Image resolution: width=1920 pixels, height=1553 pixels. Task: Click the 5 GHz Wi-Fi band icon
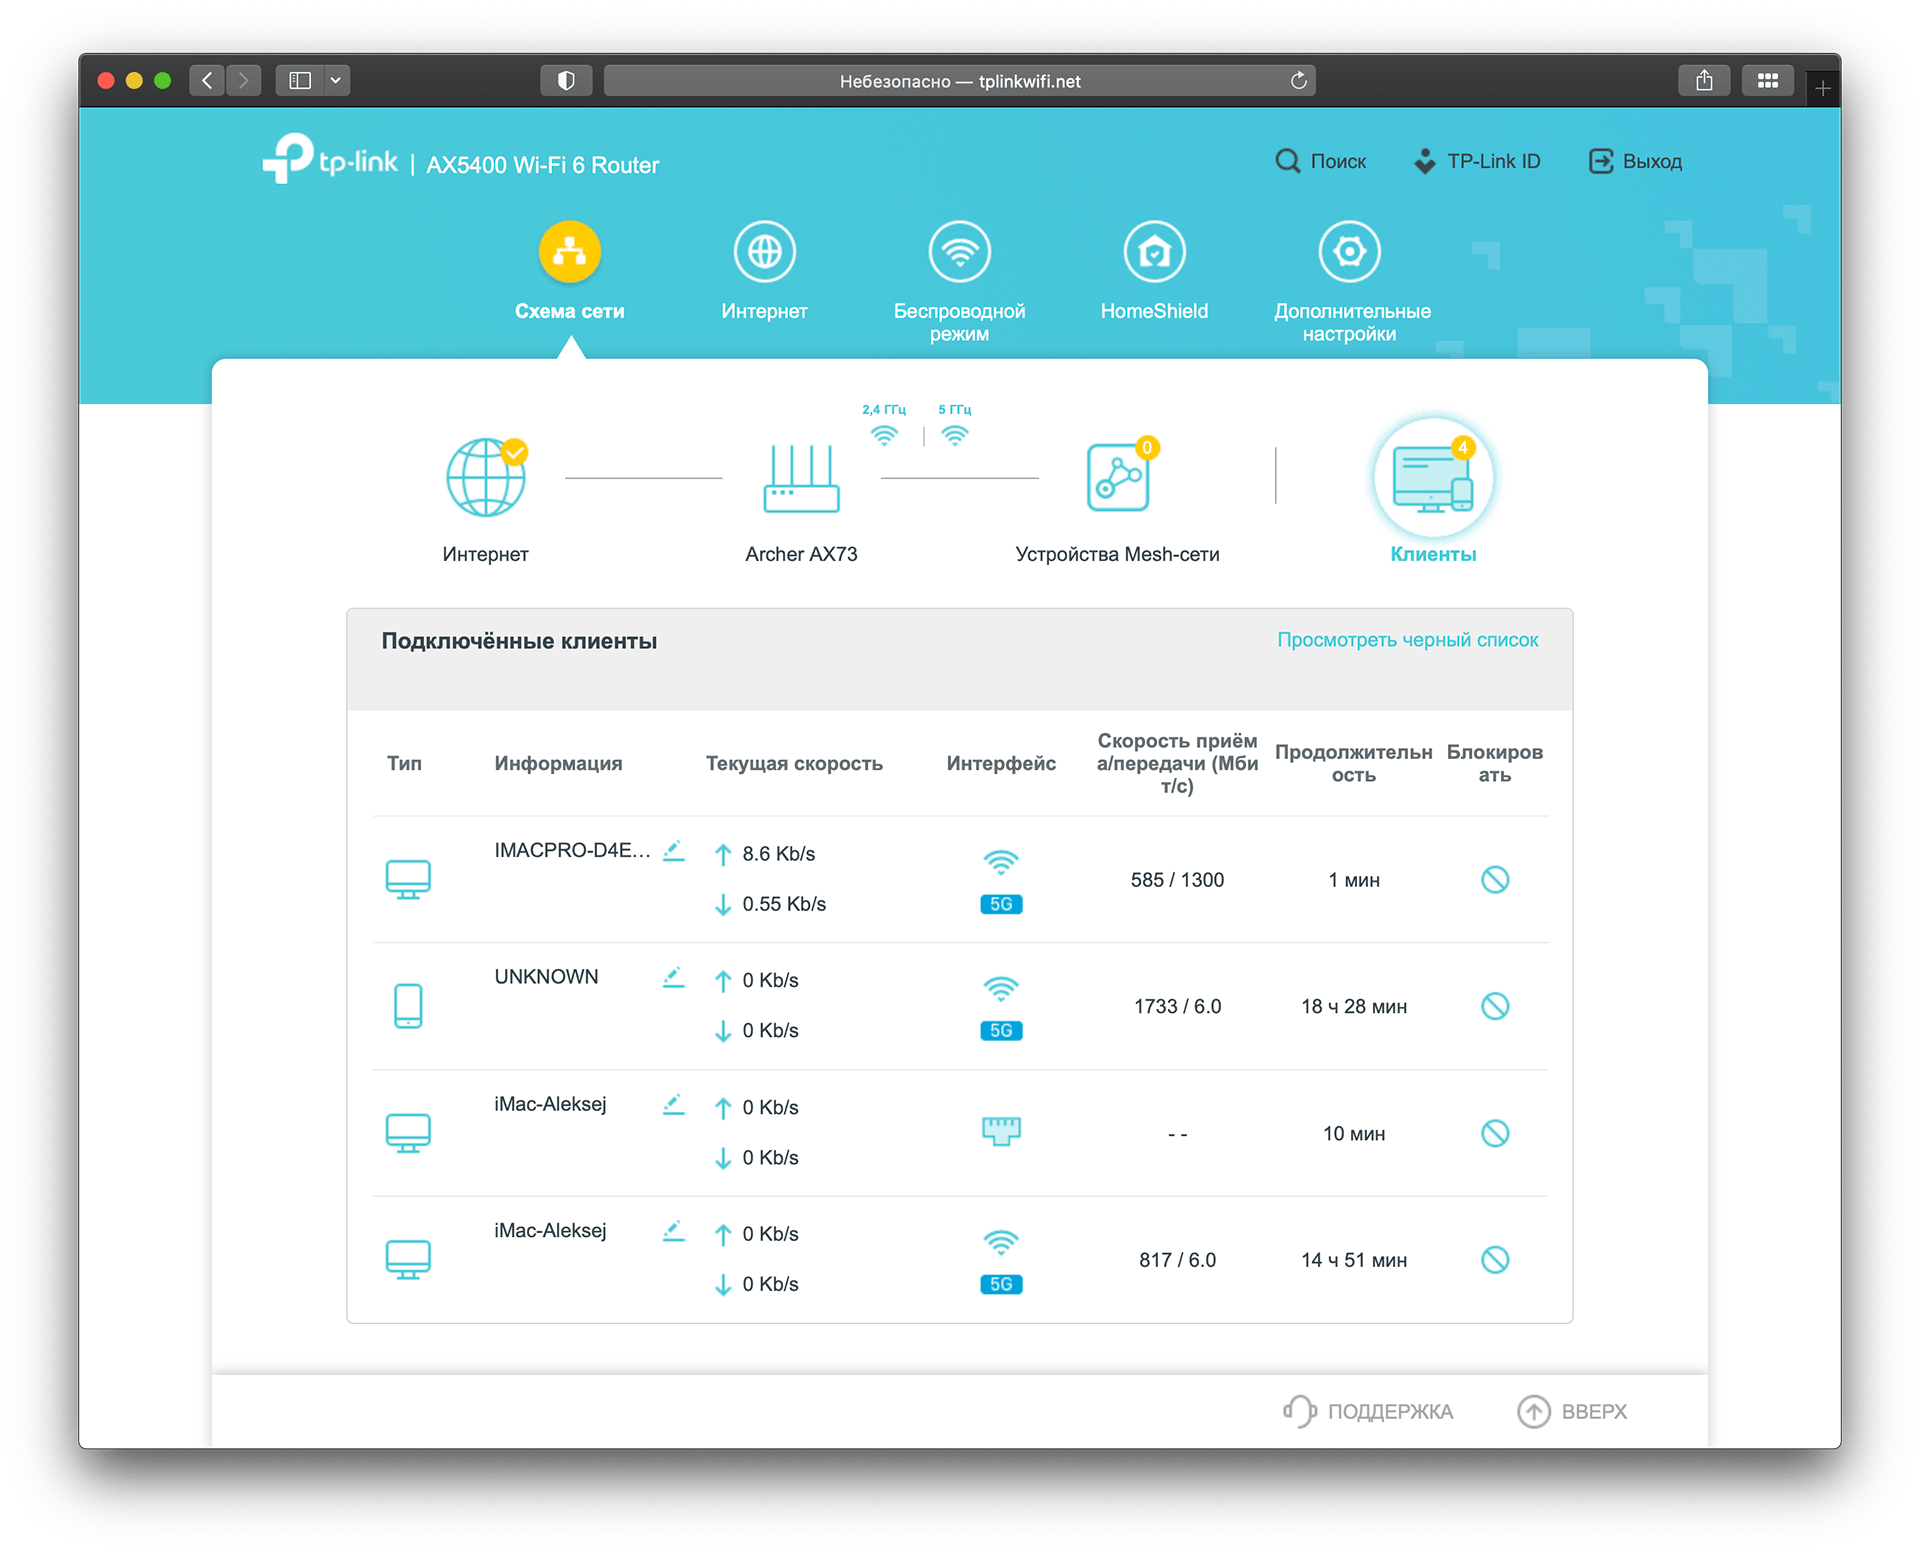[x=955, y=435]
